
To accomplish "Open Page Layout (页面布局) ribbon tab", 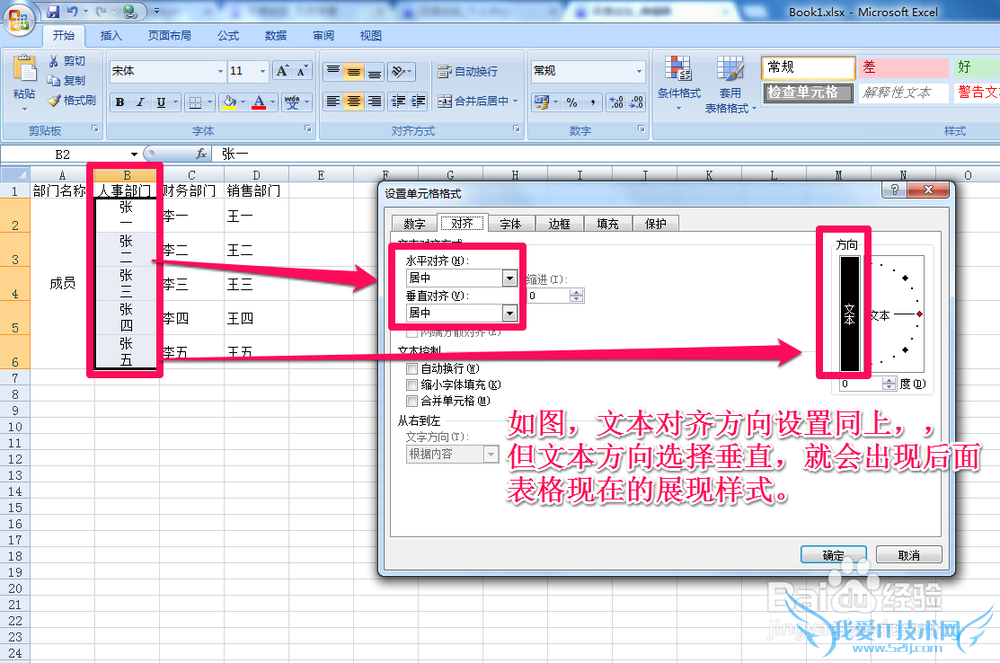I will tap(170, 36).
